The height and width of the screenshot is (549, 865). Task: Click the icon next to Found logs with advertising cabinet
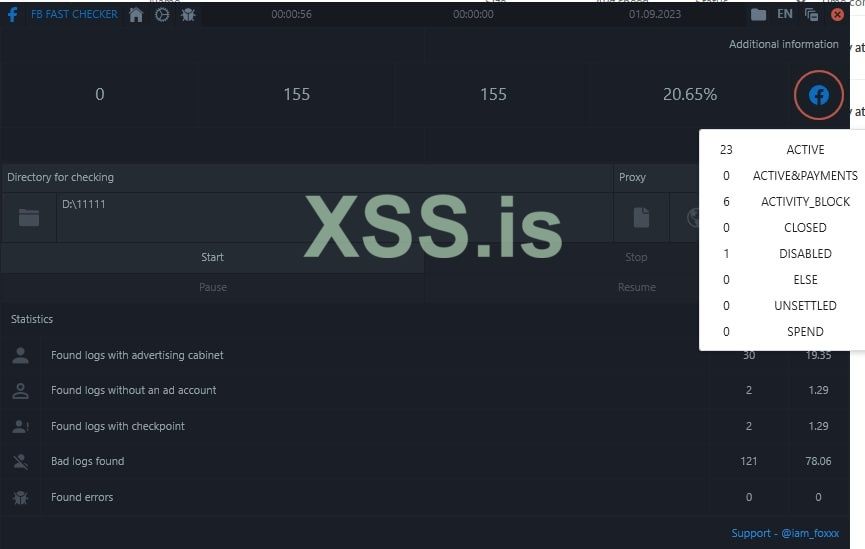tap(20, 355)
